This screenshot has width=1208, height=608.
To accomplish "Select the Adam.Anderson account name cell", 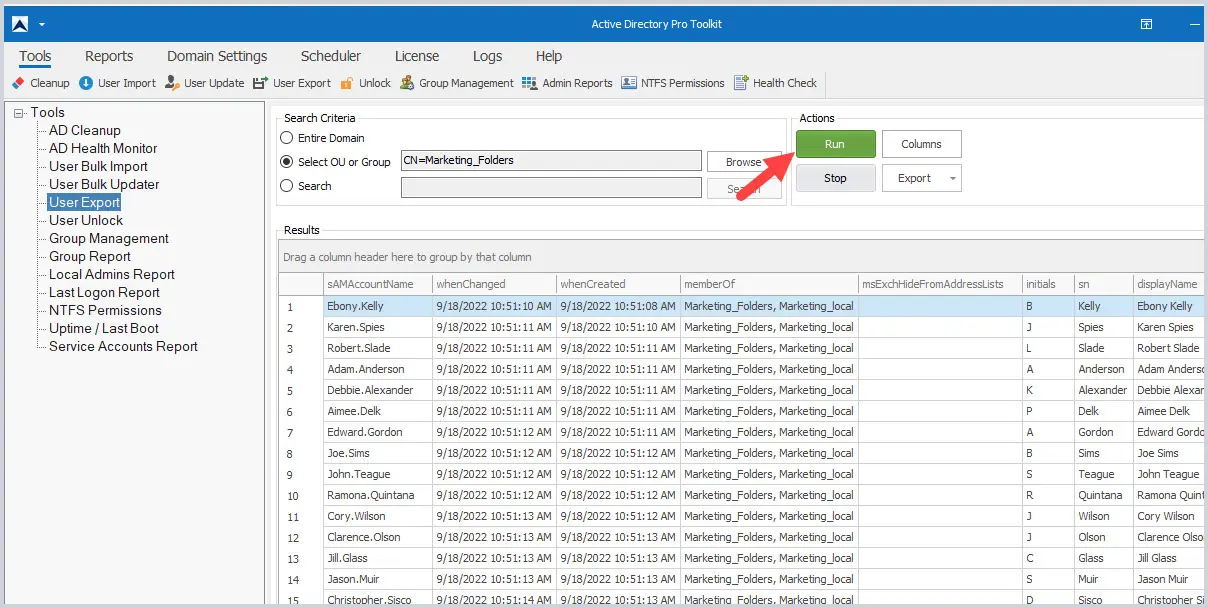I will [x=377, y=369].
